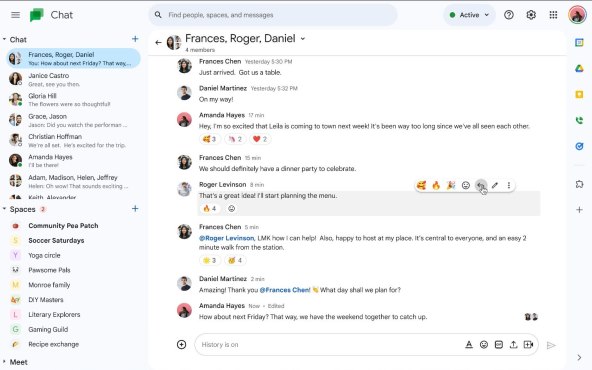Open the Active status dropdown

tap(469, 15)
